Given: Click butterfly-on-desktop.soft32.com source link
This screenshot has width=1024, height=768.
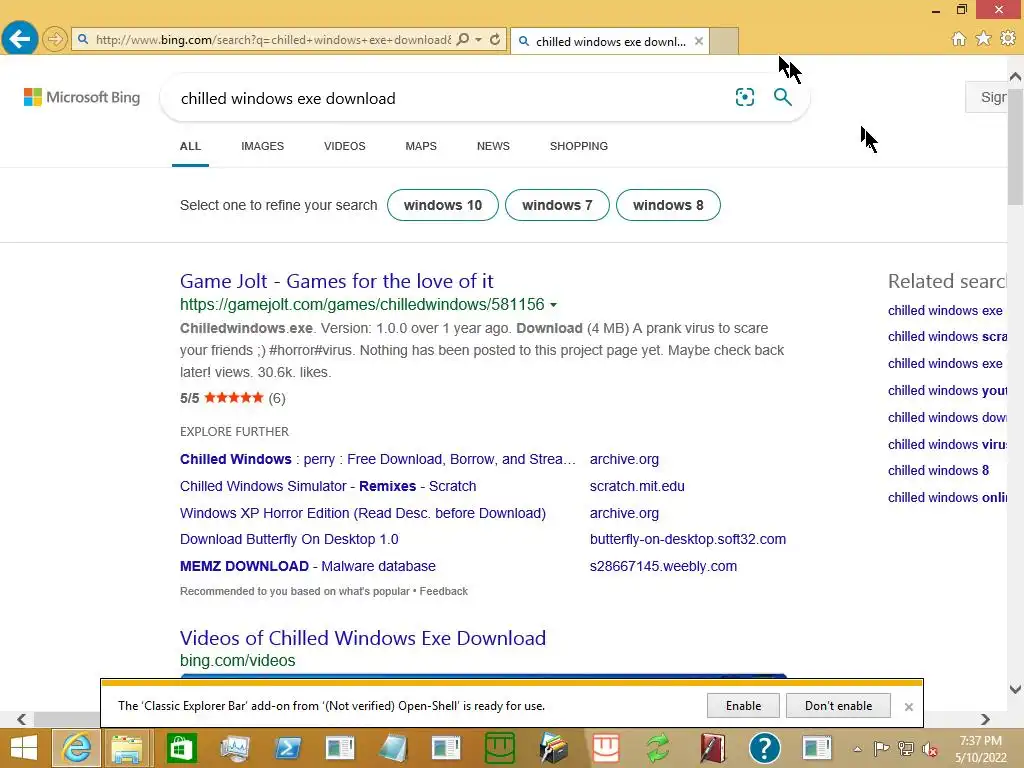Looking at the screenshot, I should click(688, 539).
